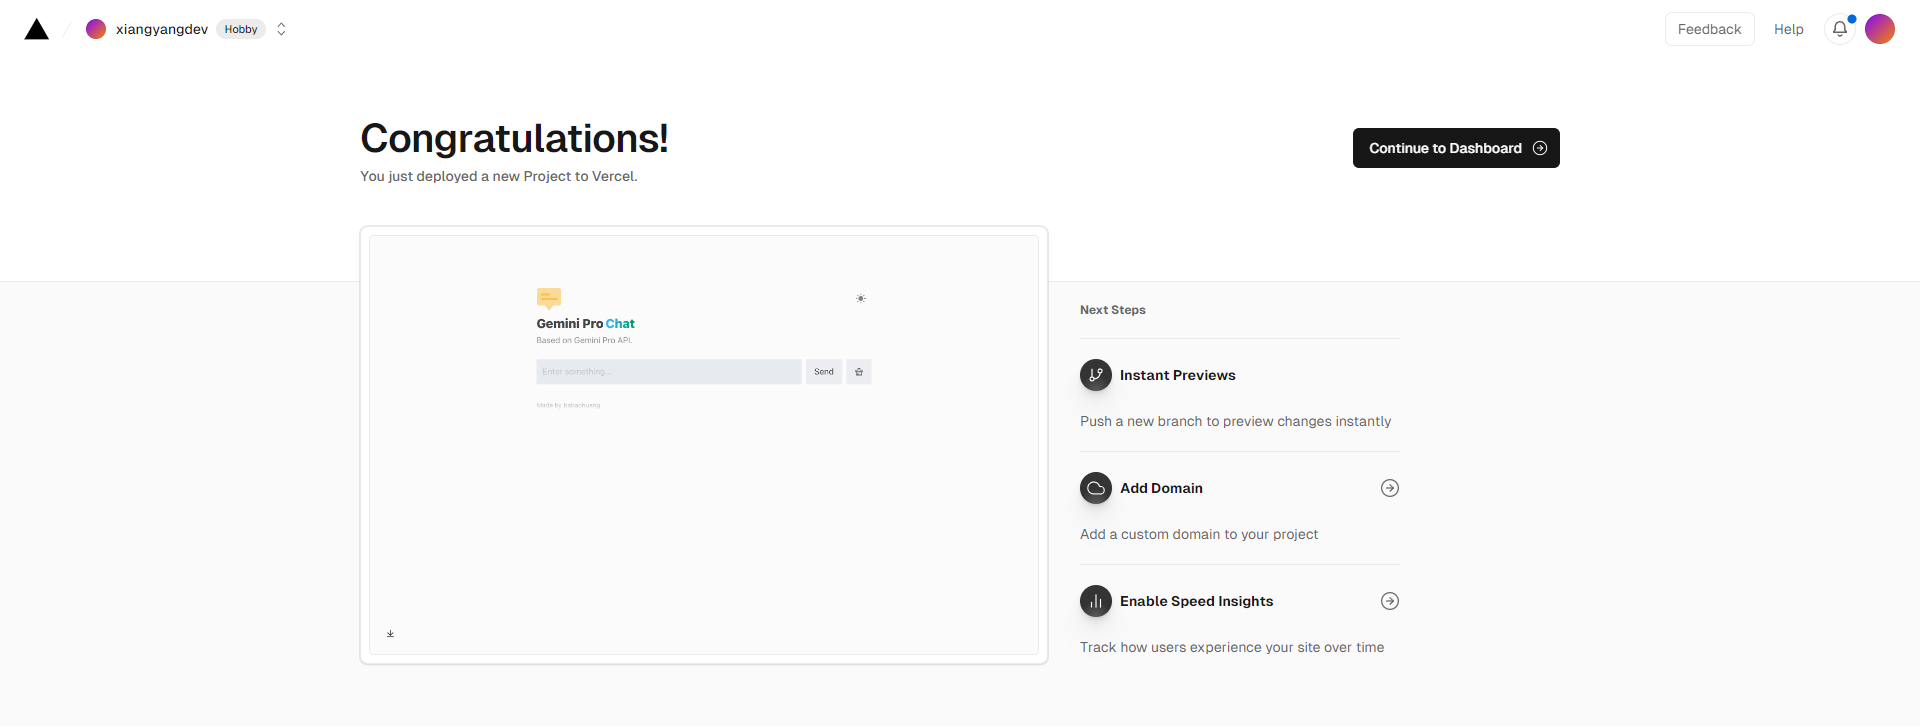Click Continue to Dashboard
The image size is (1920, 726).
click(x=1456, y=148)
